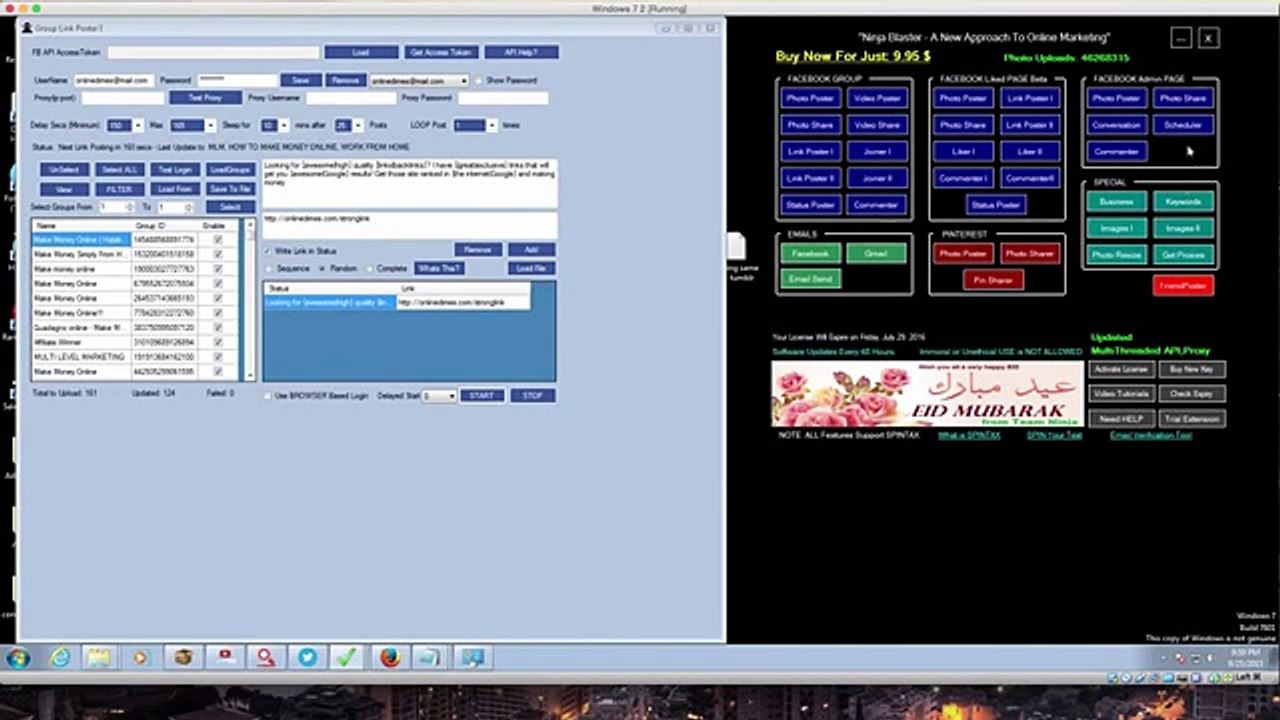This screenshot has height=720, width=1280.
Task: Open Delay Secs Minimum dropdown
Action: pyautogui.click(x=138, y=125)
